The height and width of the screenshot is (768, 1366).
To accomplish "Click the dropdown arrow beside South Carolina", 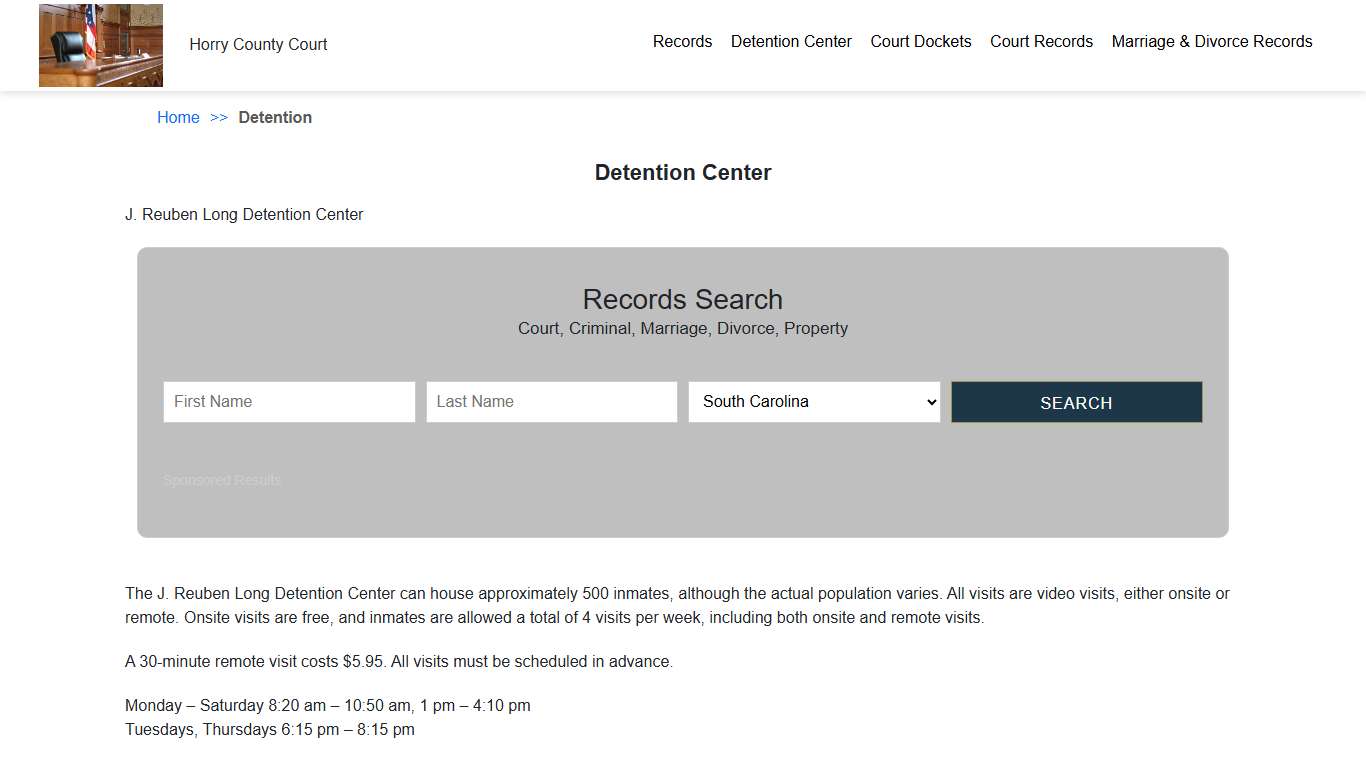I will pyautogui.click(x=929, y=401).
